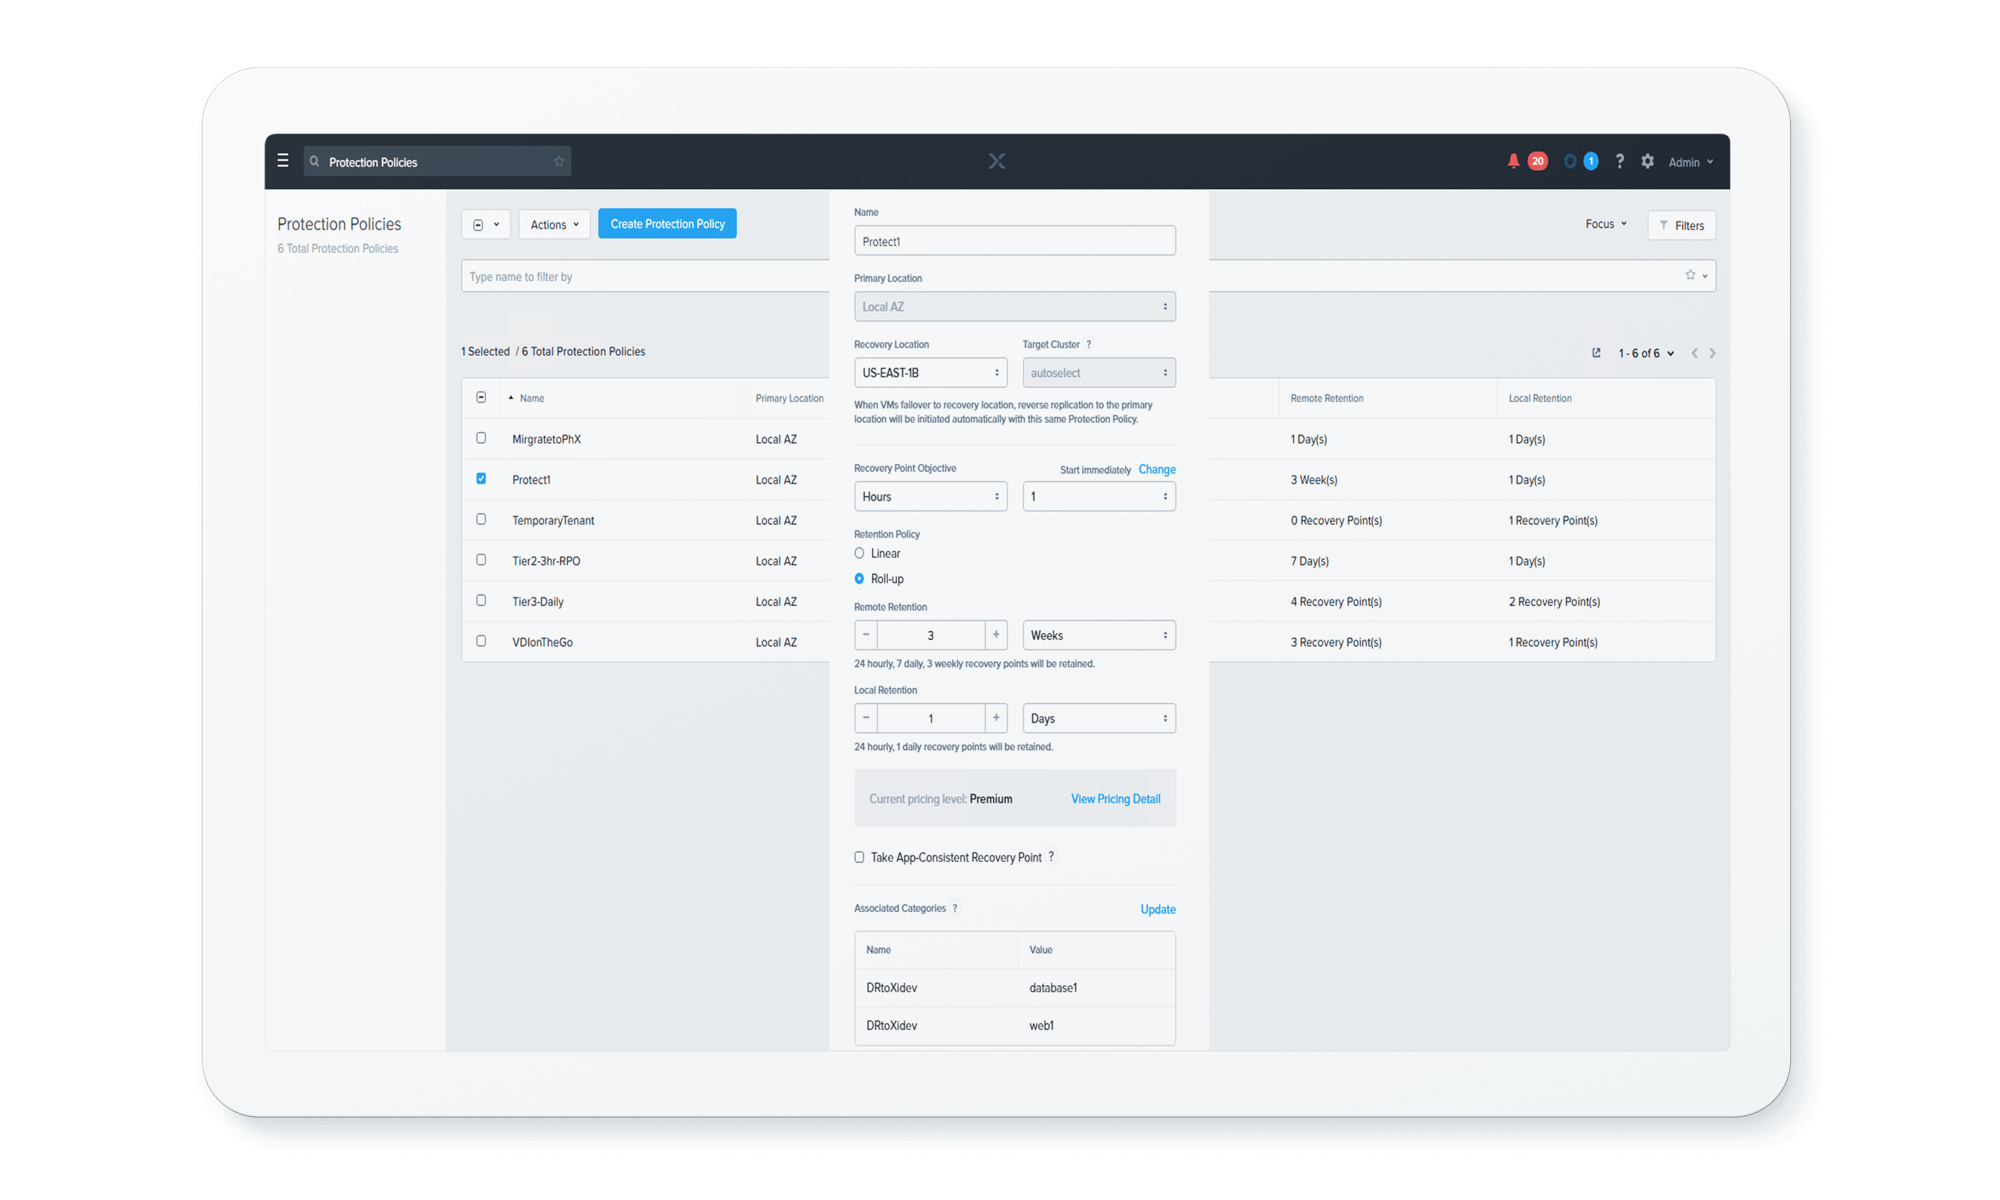This screenshot has width=2000, height=1200.
Task: Open the hamburger navigation menu
Action: (x=283, y=161)
